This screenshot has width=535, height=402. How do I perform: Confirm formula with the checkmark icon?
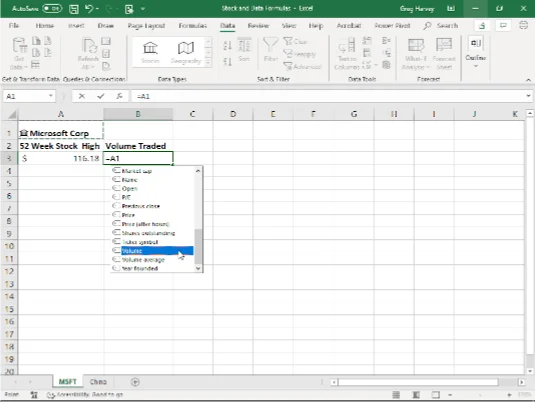(100, 96)
